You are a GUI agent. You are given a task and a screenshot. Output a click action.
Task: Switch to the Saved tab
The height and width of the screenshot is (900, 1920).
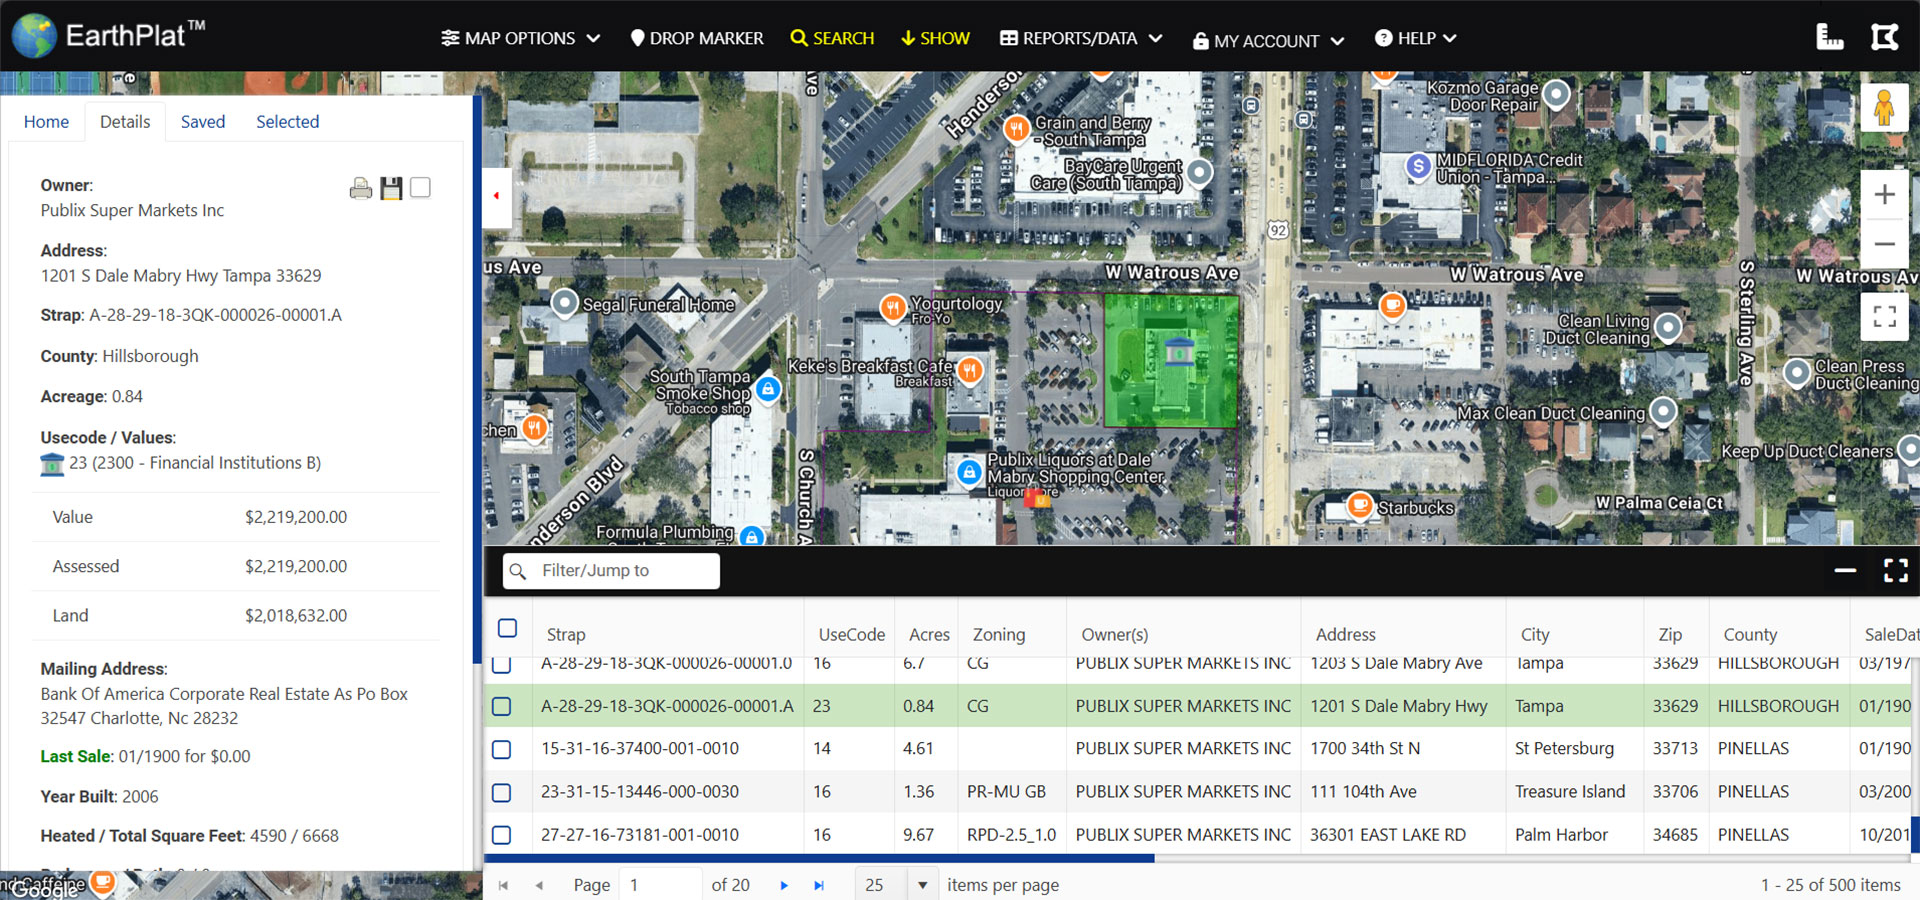tap(203, 122)
